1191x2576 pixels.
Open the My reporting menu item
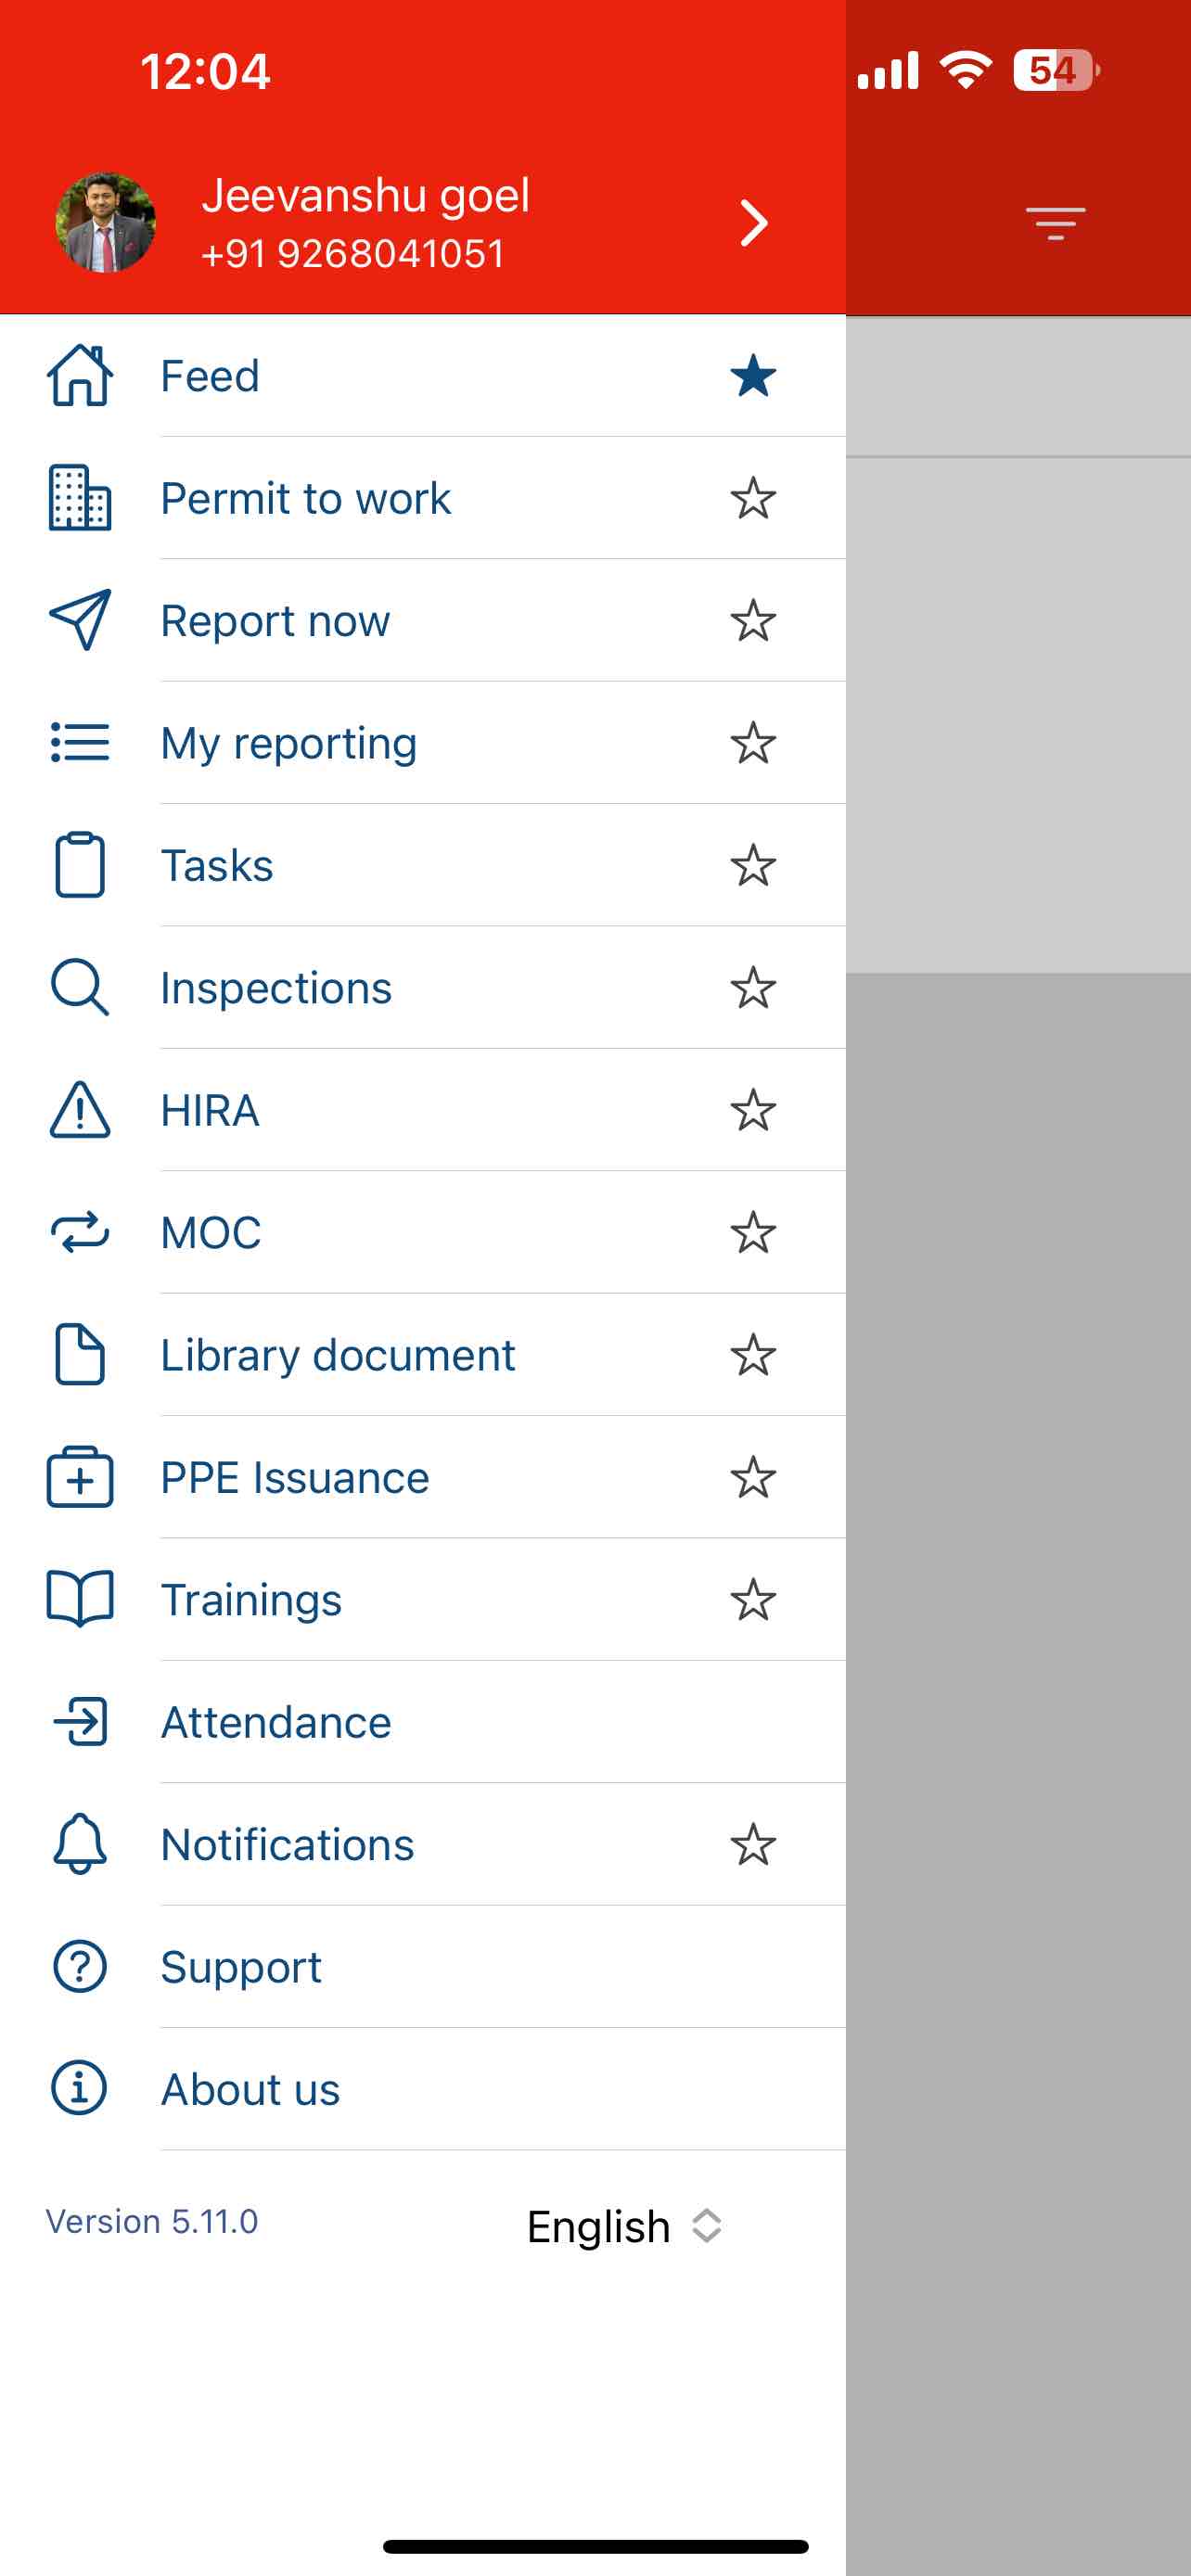tap(289, 743)
